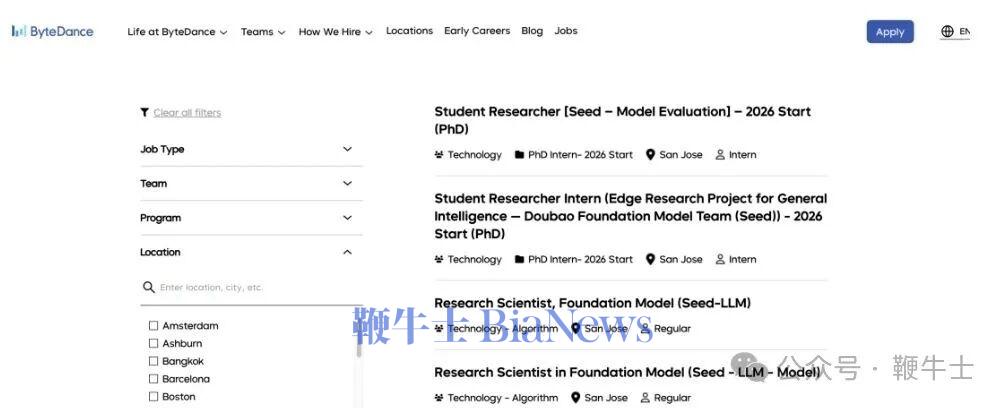1006x408 pixels.
Task: Click the ByteDance logo icon
Action: coord(18,31)
